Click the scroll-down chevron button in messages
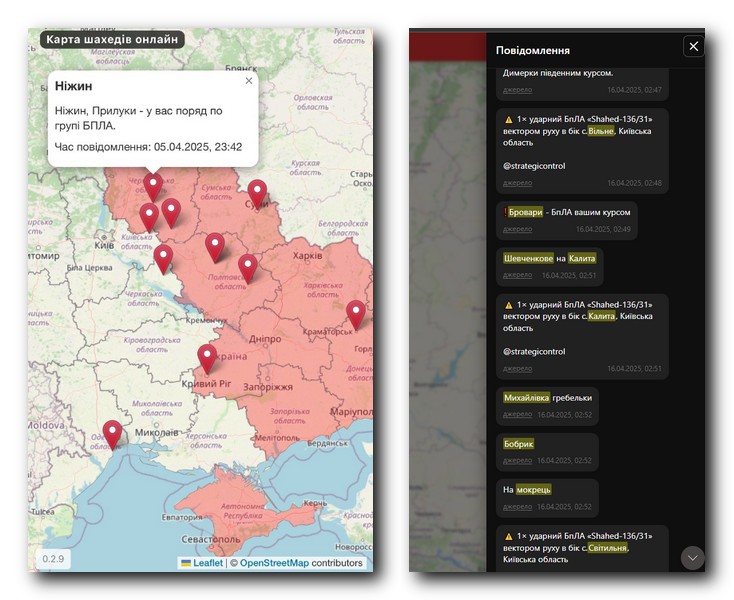The image size is (734, 600). 692,558
